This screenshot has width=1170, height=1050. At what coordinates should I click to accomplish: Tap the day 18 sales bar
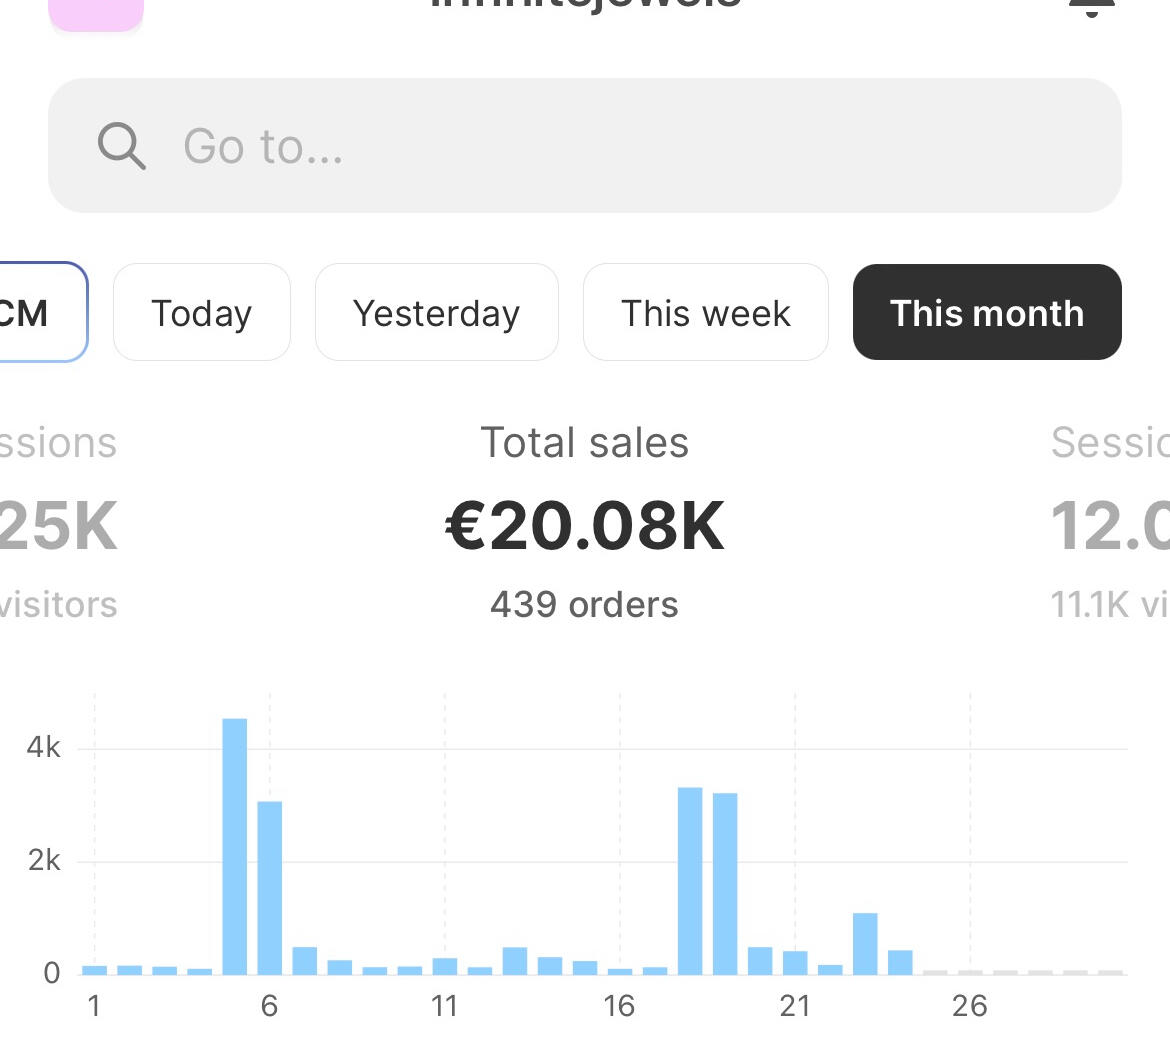click(690, 881)
